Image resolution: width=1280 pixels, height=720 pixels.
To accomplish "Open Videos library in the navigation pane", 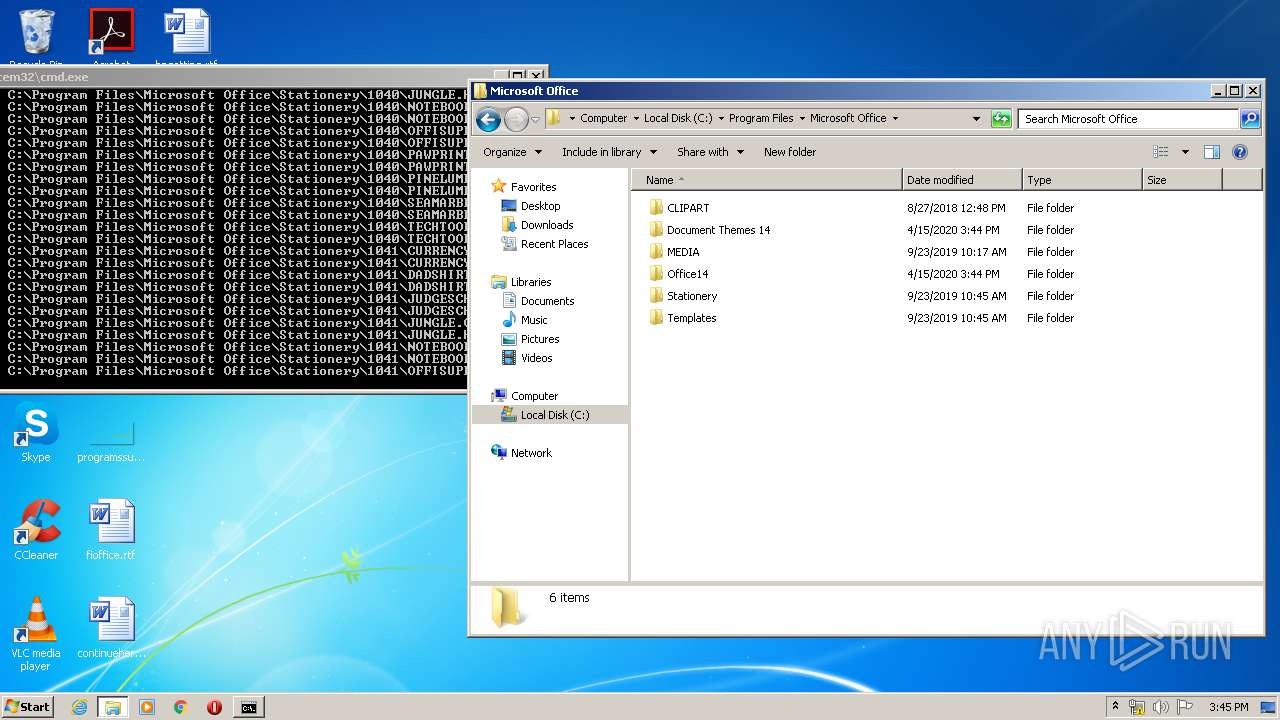I will point(536,358).
